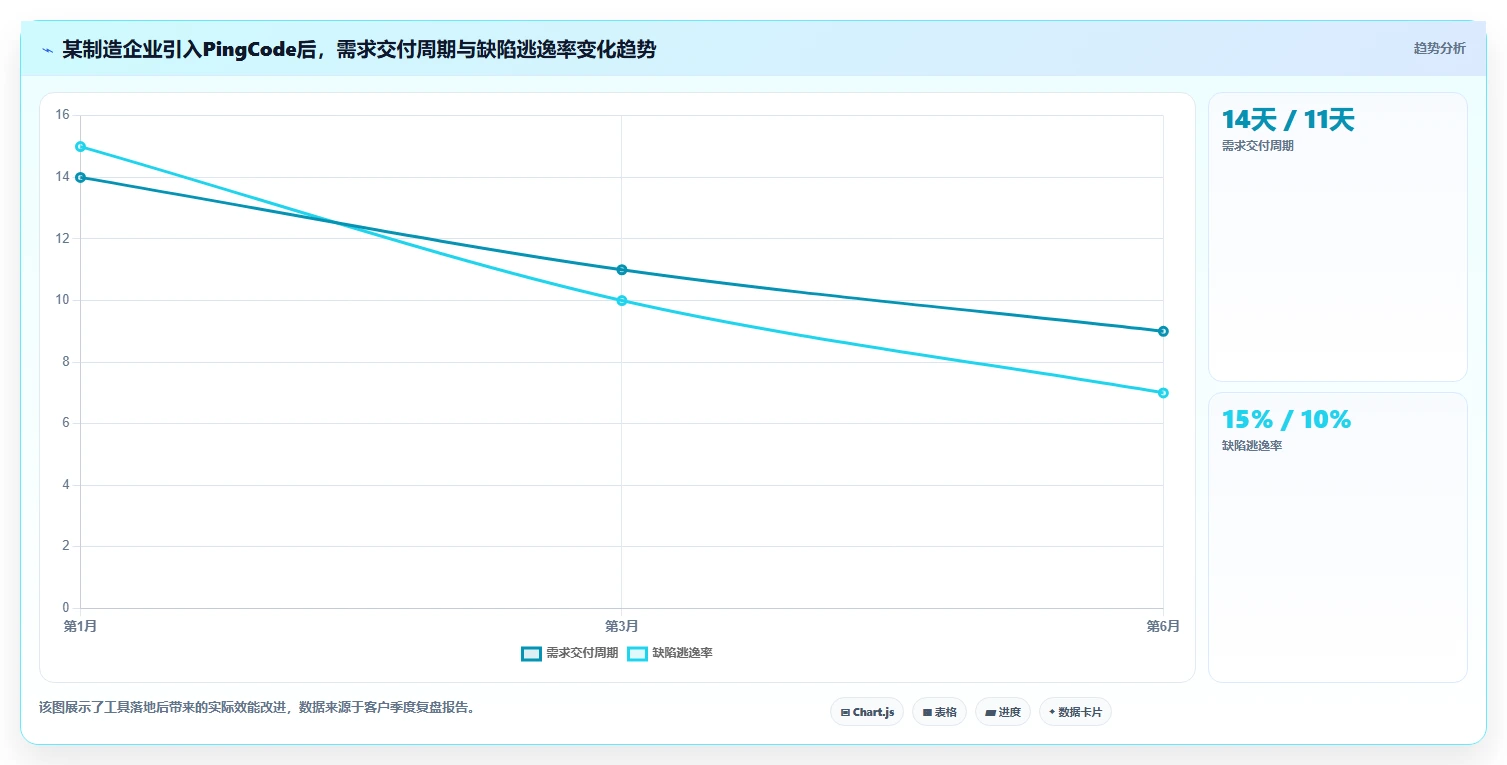The image size is (1507, 765).
Task: Click the 14天 / 11天 metric value
Action: click(x=1288, y=120)
